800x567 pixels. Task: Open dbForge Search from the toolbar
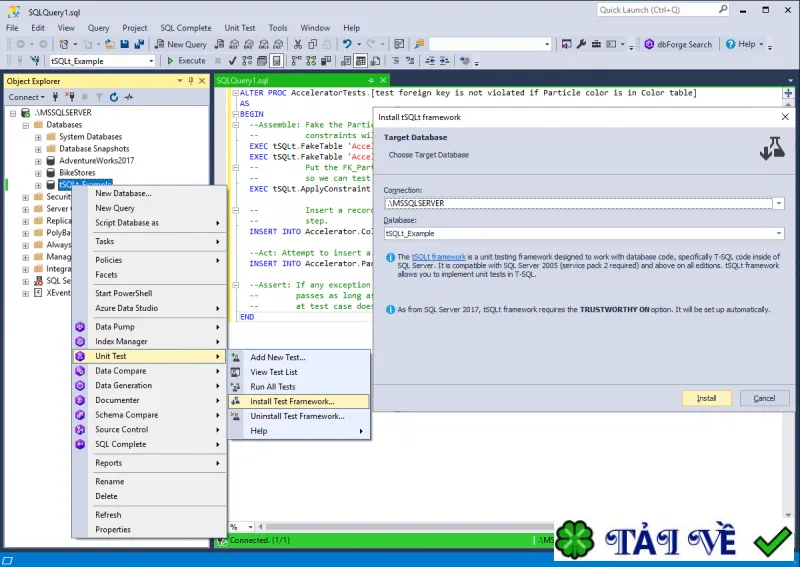tap(678, 44)
